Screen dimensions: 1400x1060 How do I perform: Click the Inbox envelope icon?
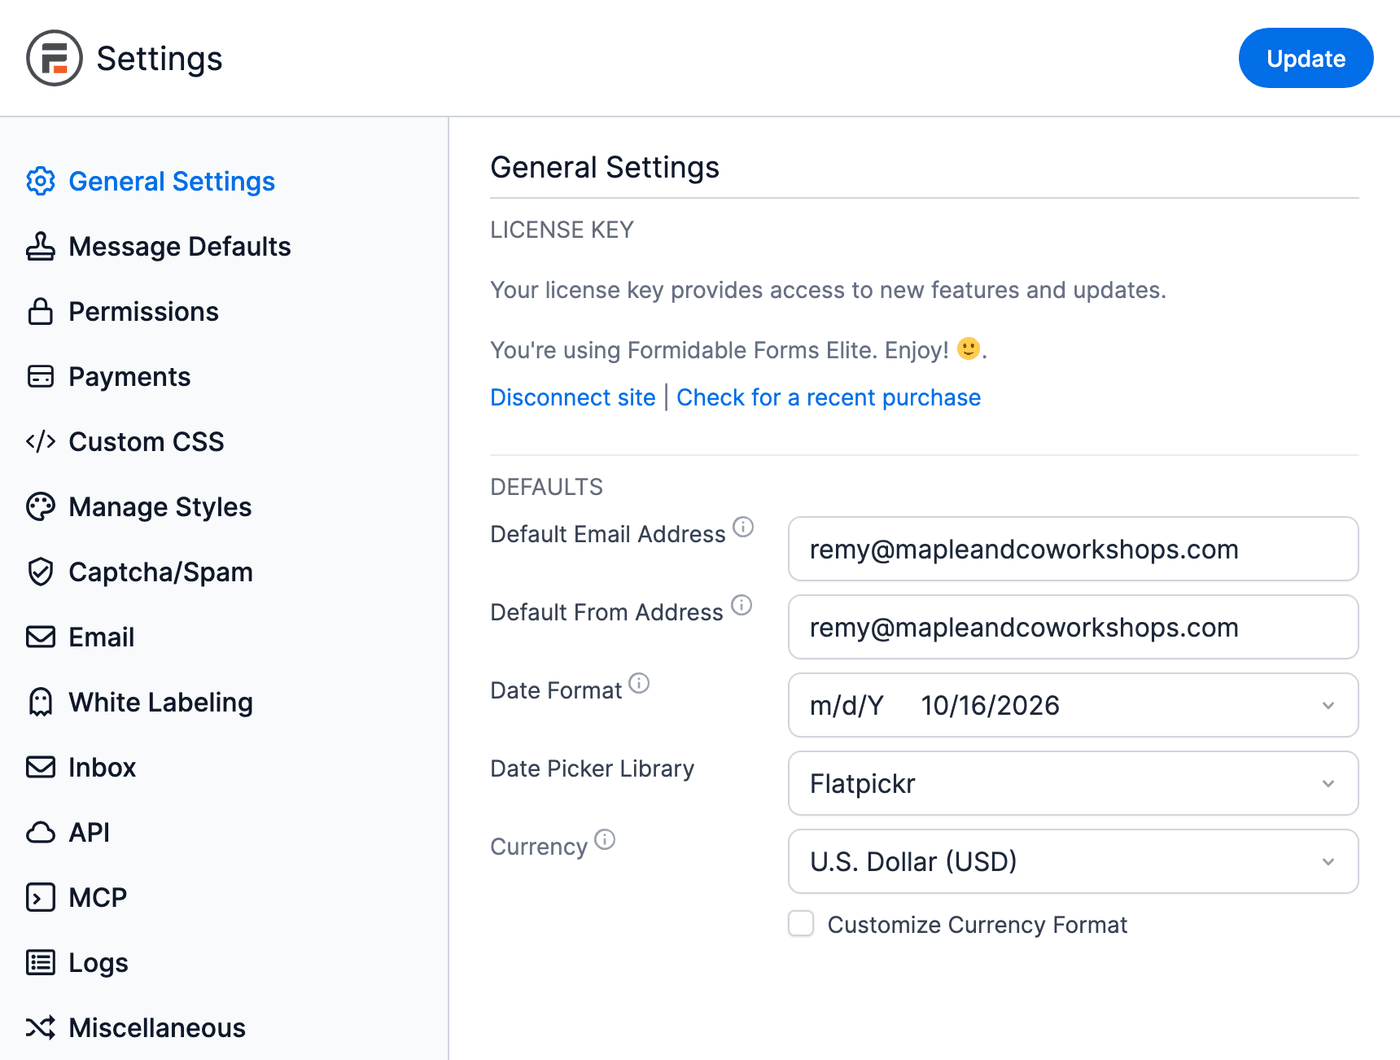click(40, 767)
